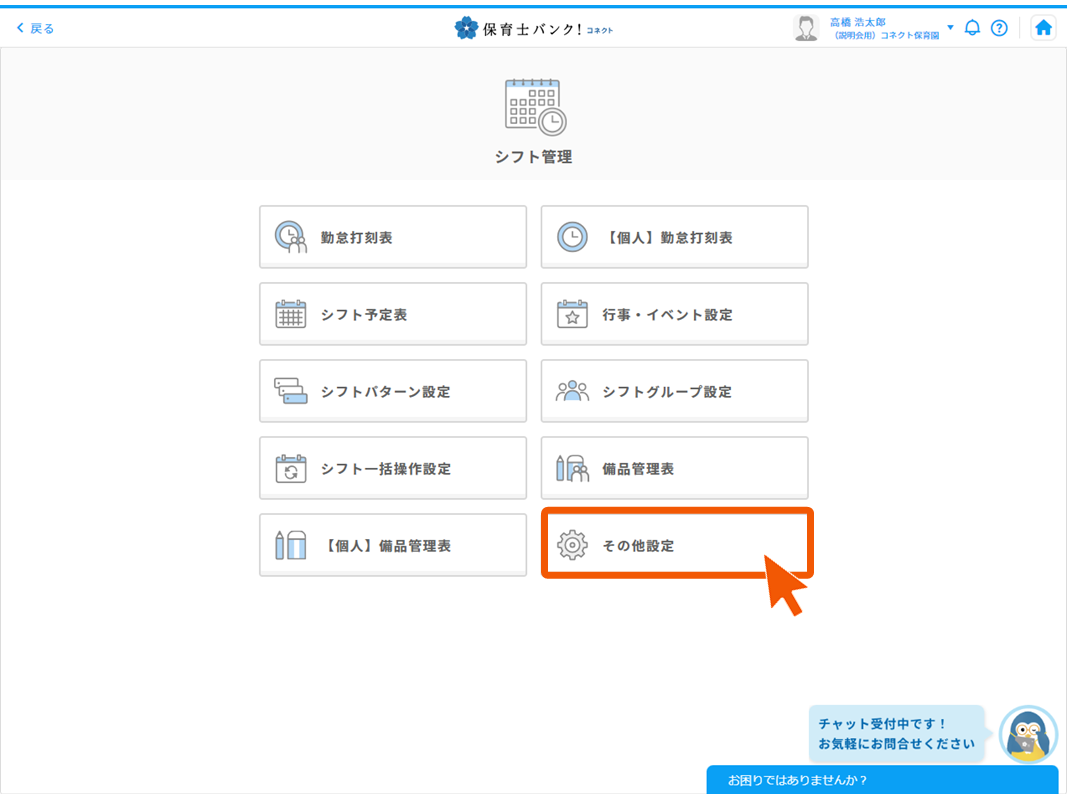Viewport: 1067px width, 800px height.
Task: Click the star calendar icon for 行事・イベント設定
Action: click(572, 314)
